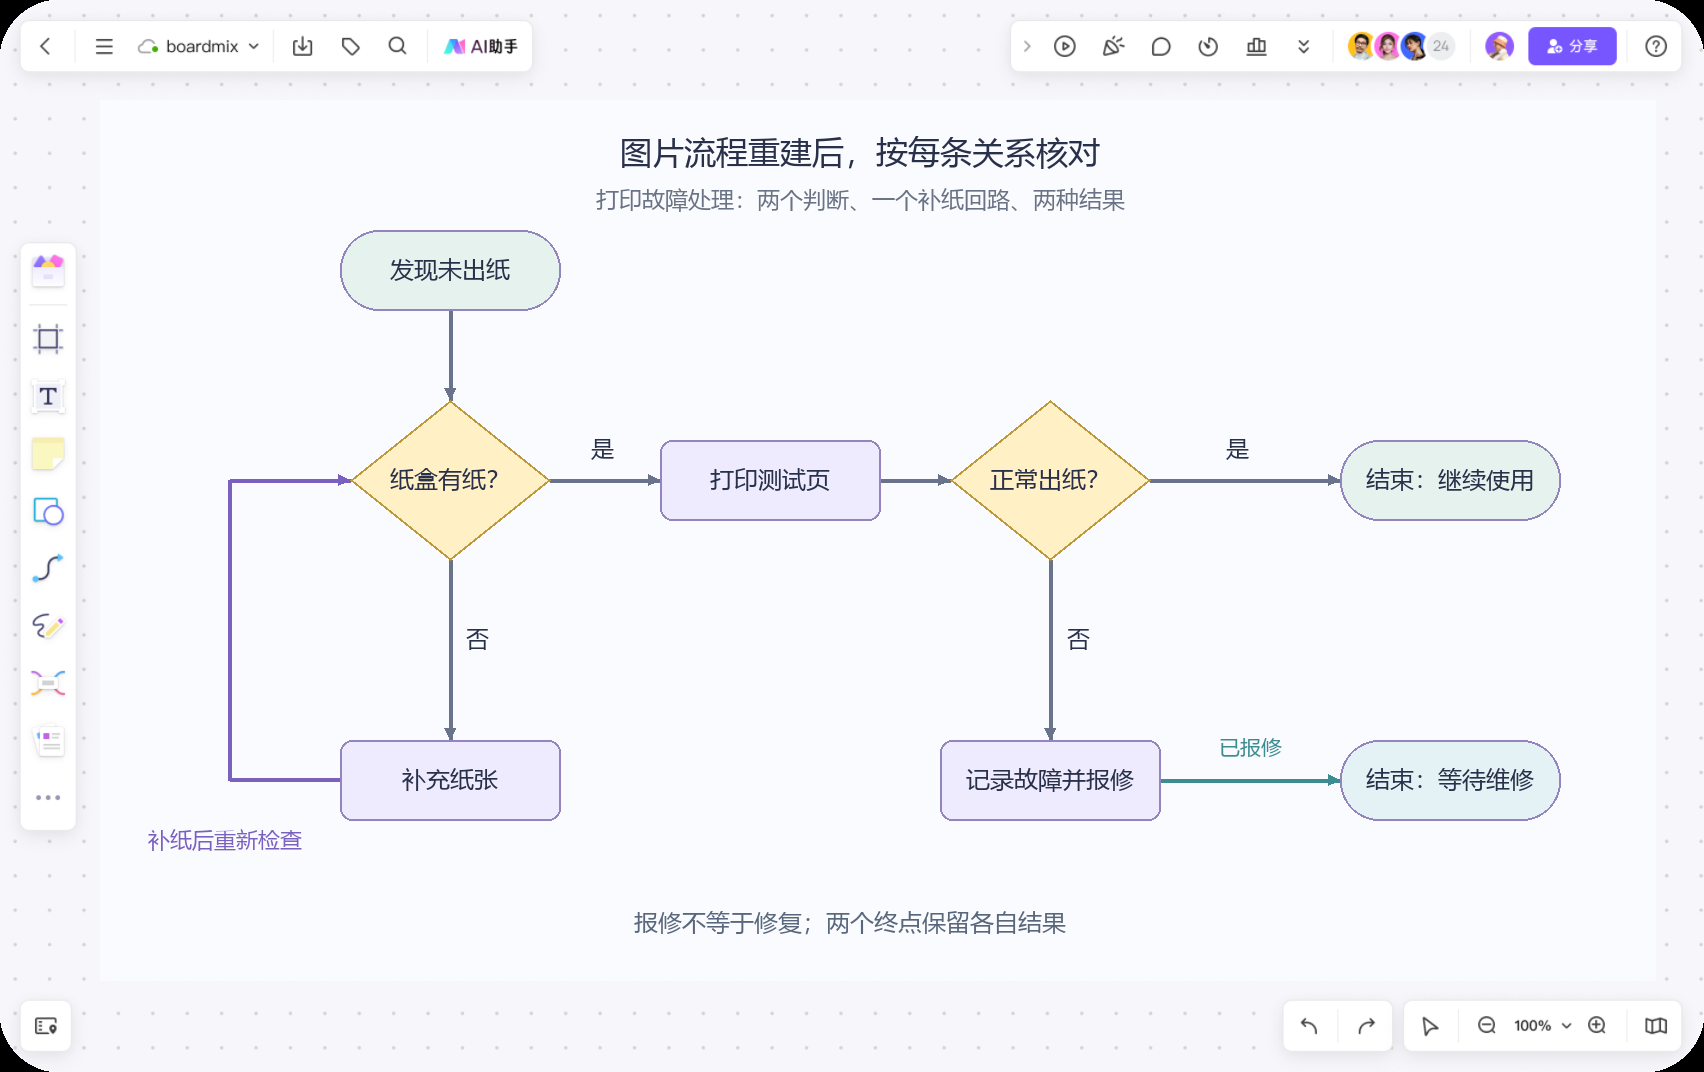The height and width of the screenshot is (1072, 1704).
Task: Select the cursor pointer mode
Action: [x=1430, y=1026]
